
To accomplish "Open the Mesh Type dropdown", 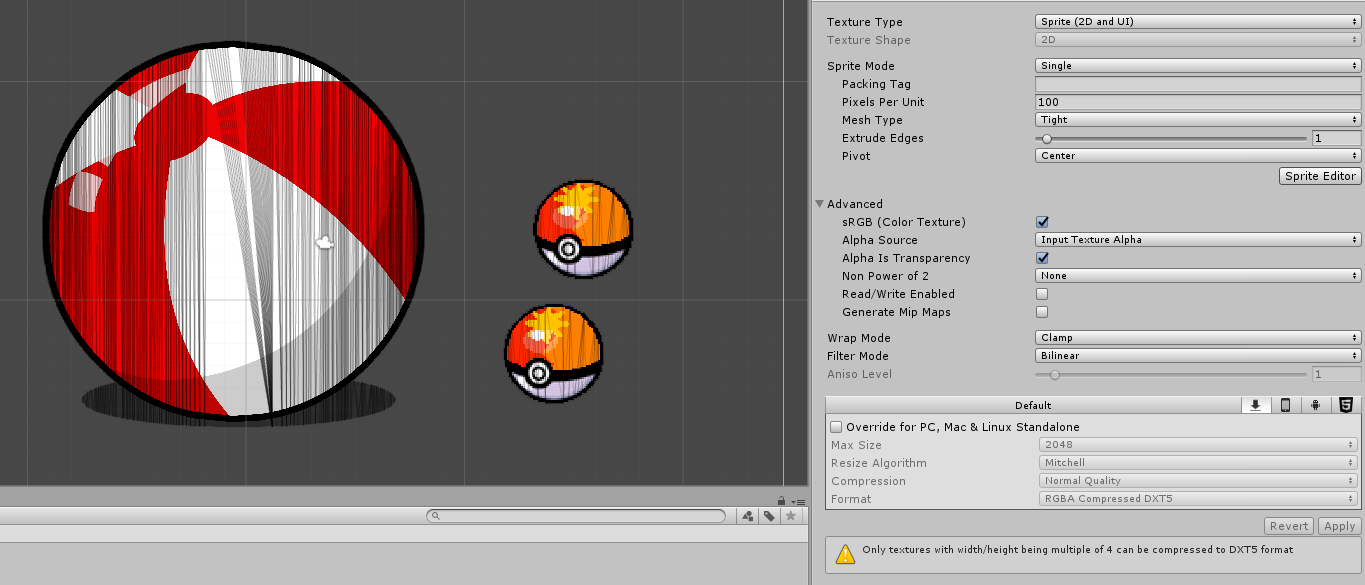I will coord(1198,120).
